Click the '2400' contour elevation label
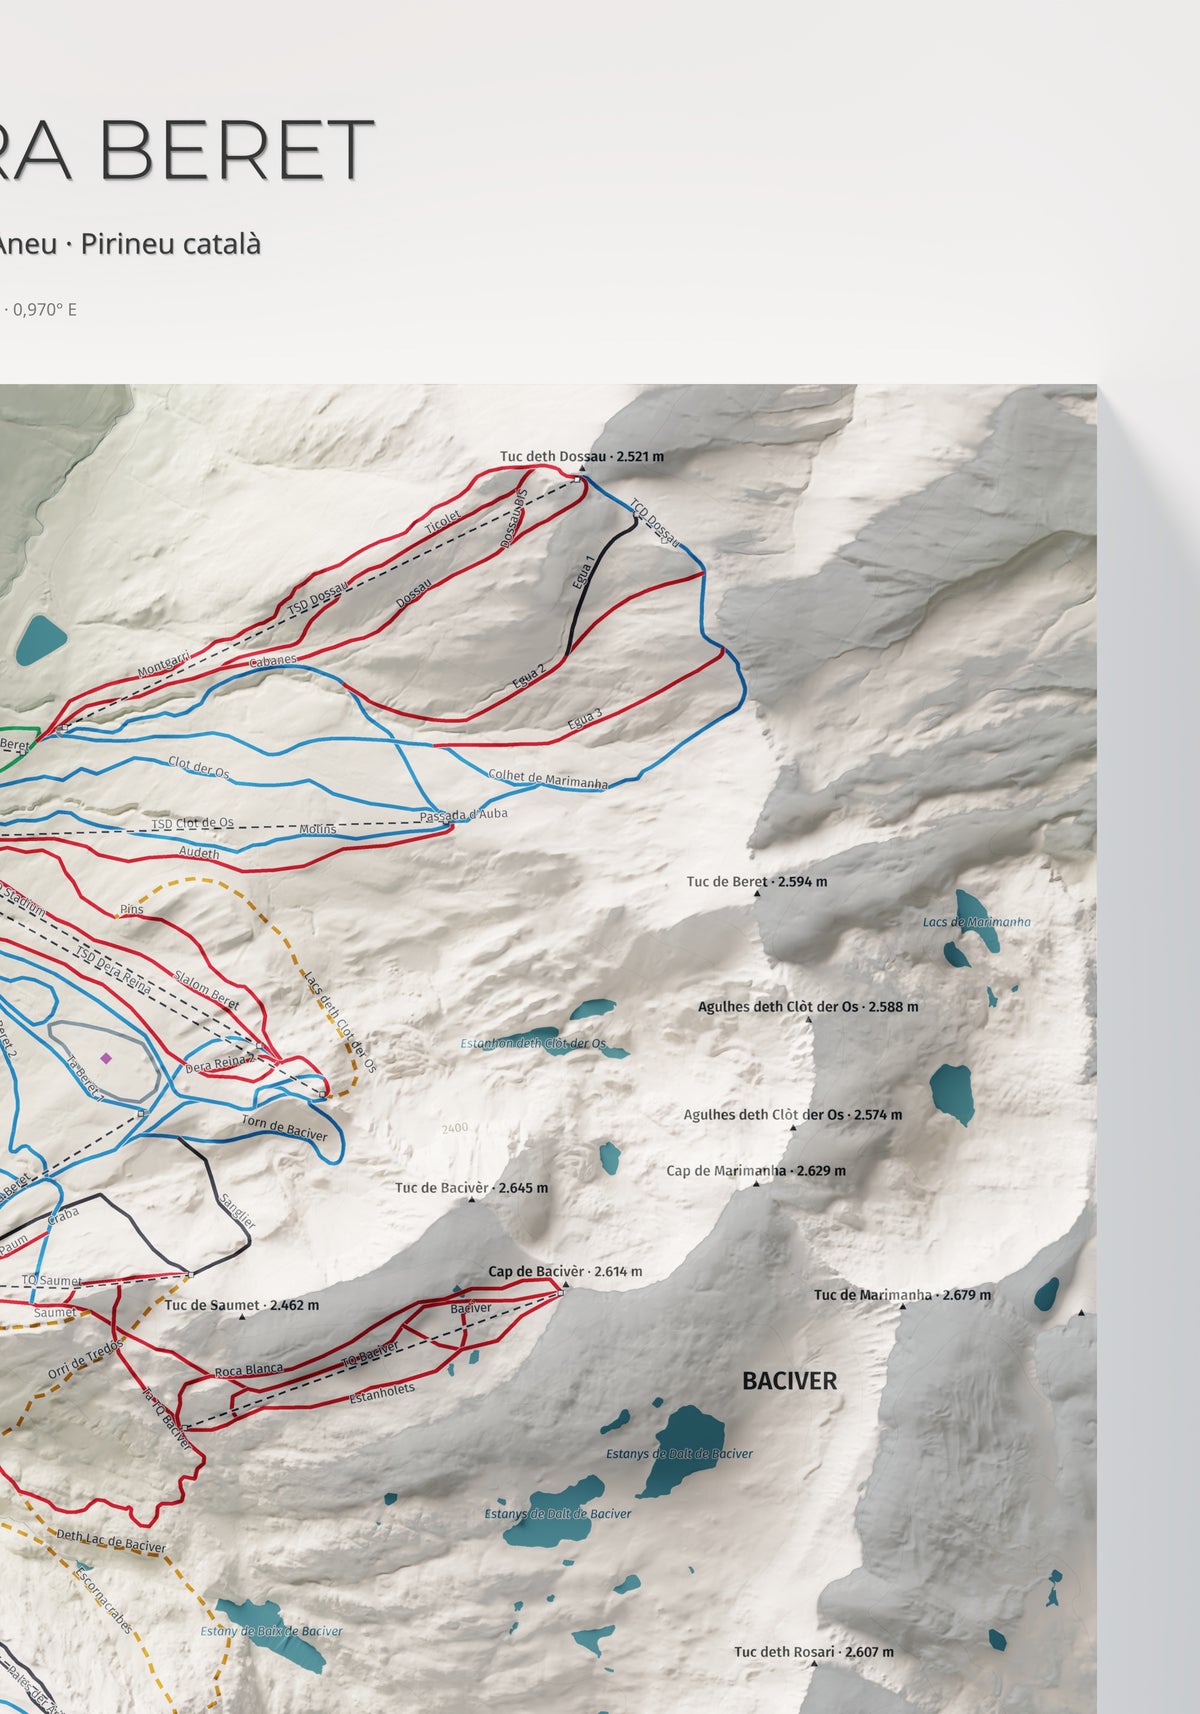This screenshot has width=1200, height=1714. point(454,1128)
